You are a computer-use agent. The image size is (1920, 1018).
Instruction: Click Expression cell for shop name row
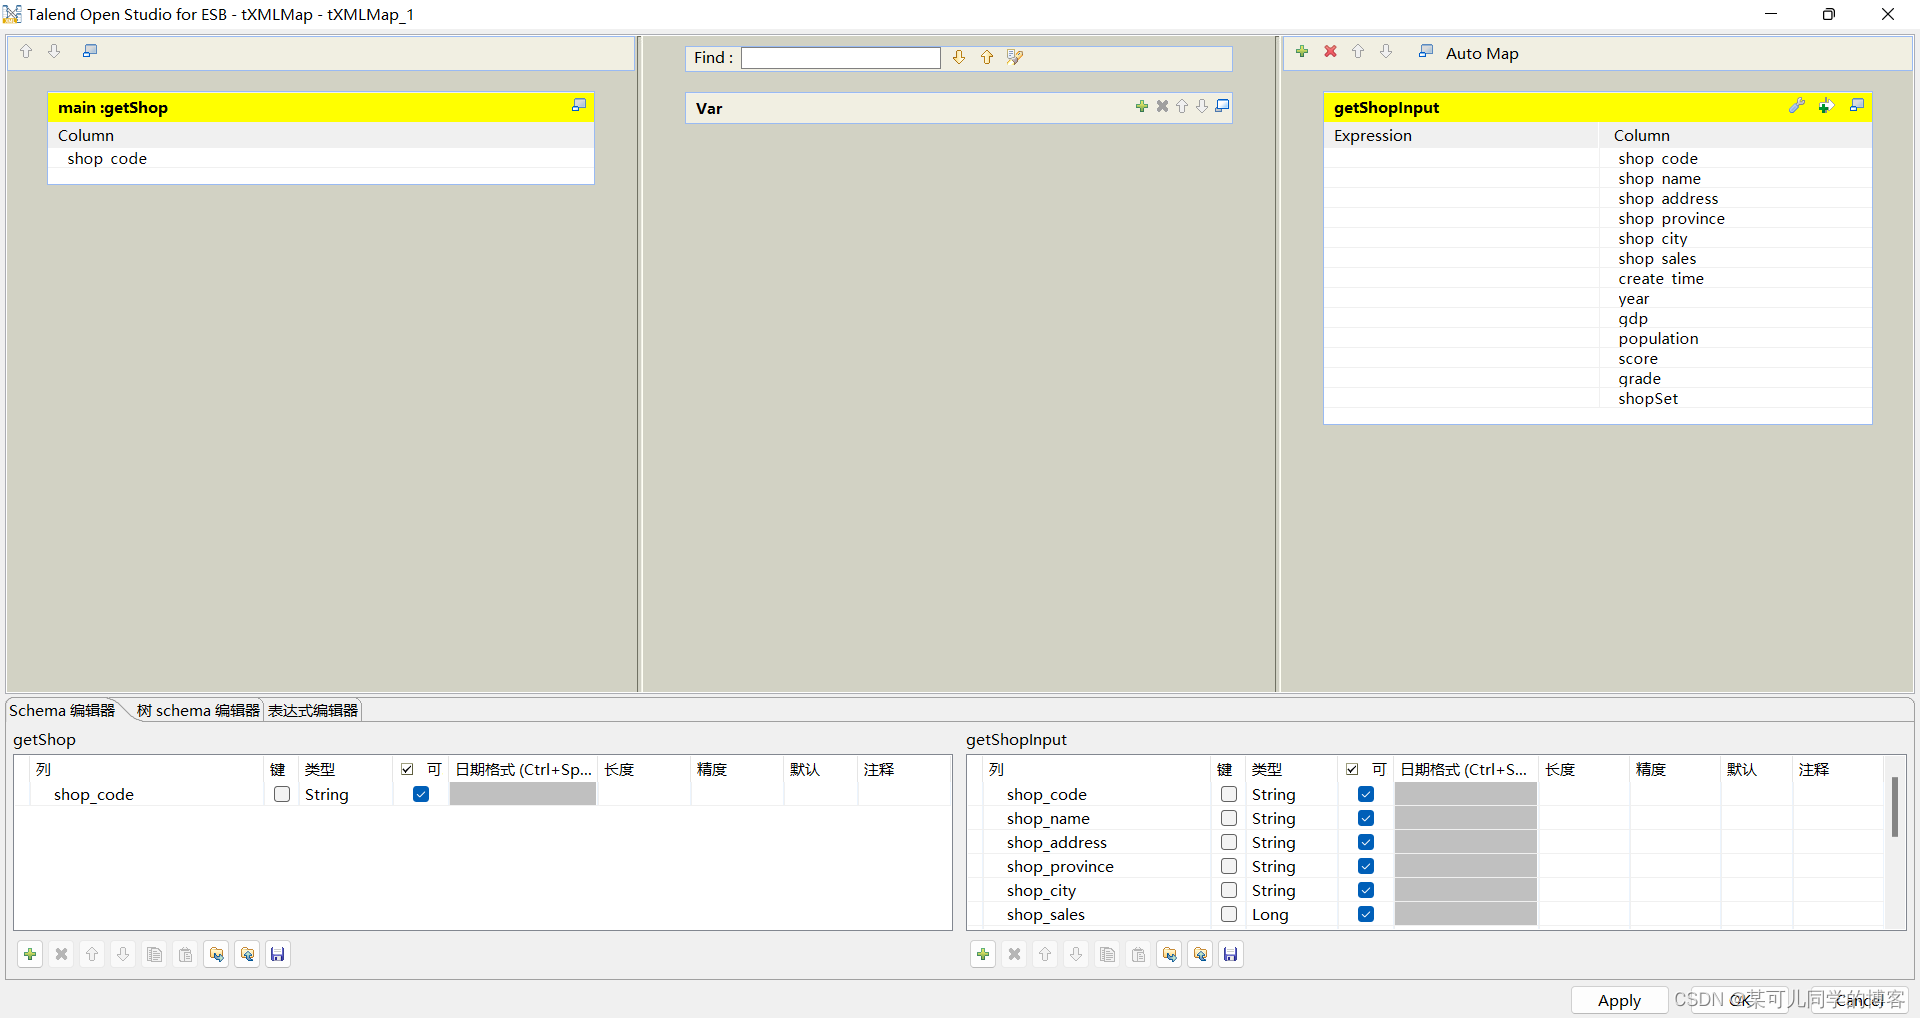point(1462,179)
